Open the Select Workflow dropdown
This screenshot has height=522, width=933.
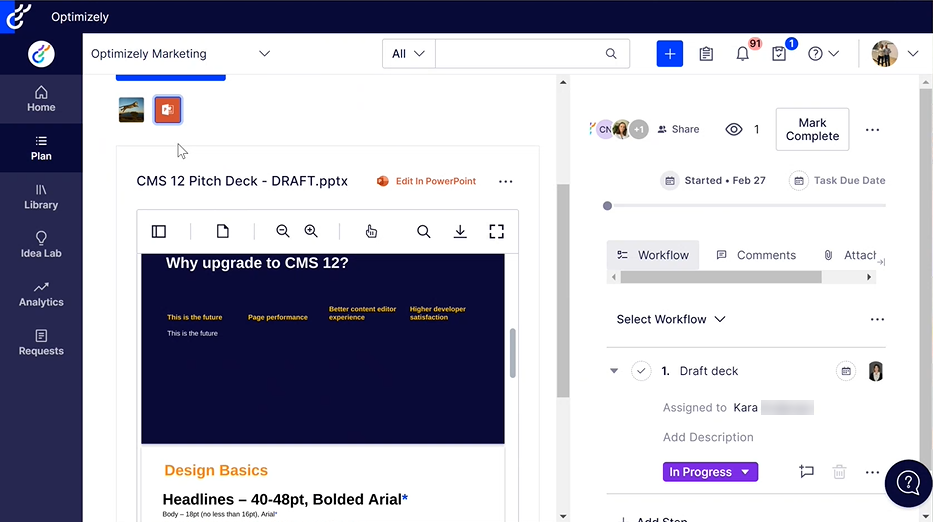671,320
